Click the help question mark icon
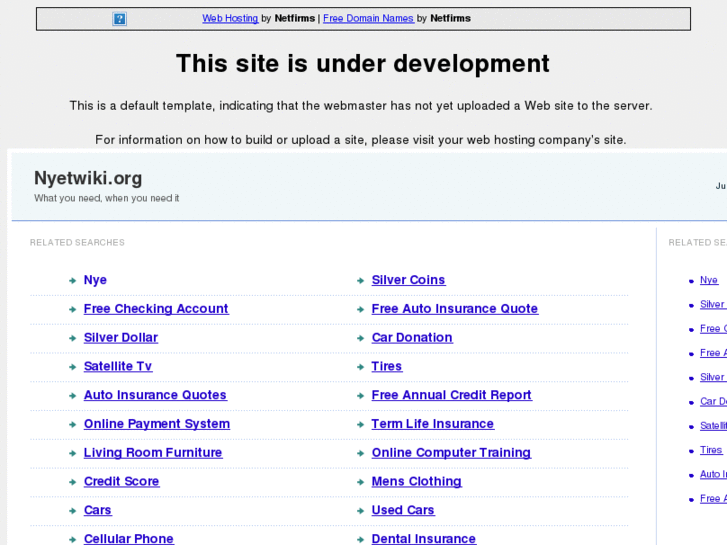The width and height of the screenshot is (727, 545). 119,19
